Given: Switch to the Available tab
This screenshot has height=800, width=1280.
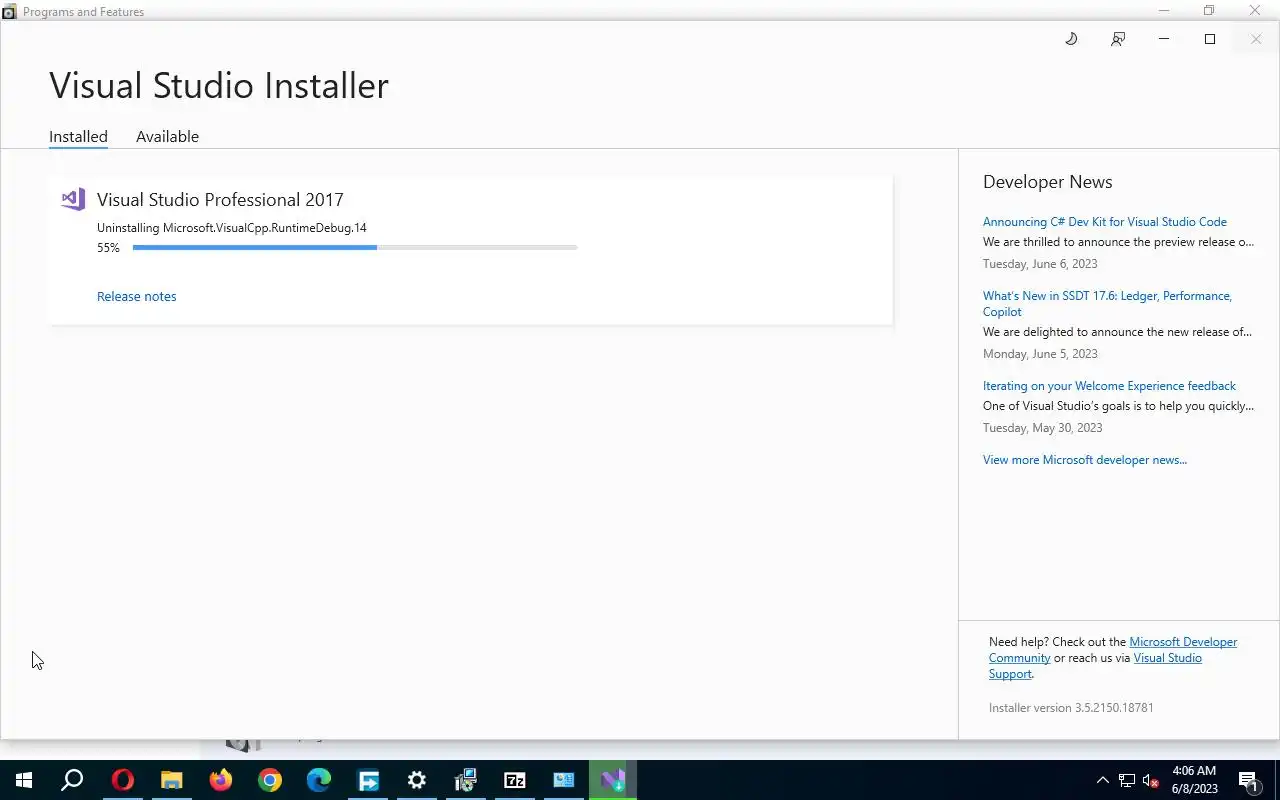Looking at the screenshot, I should (x=167, y=136).
